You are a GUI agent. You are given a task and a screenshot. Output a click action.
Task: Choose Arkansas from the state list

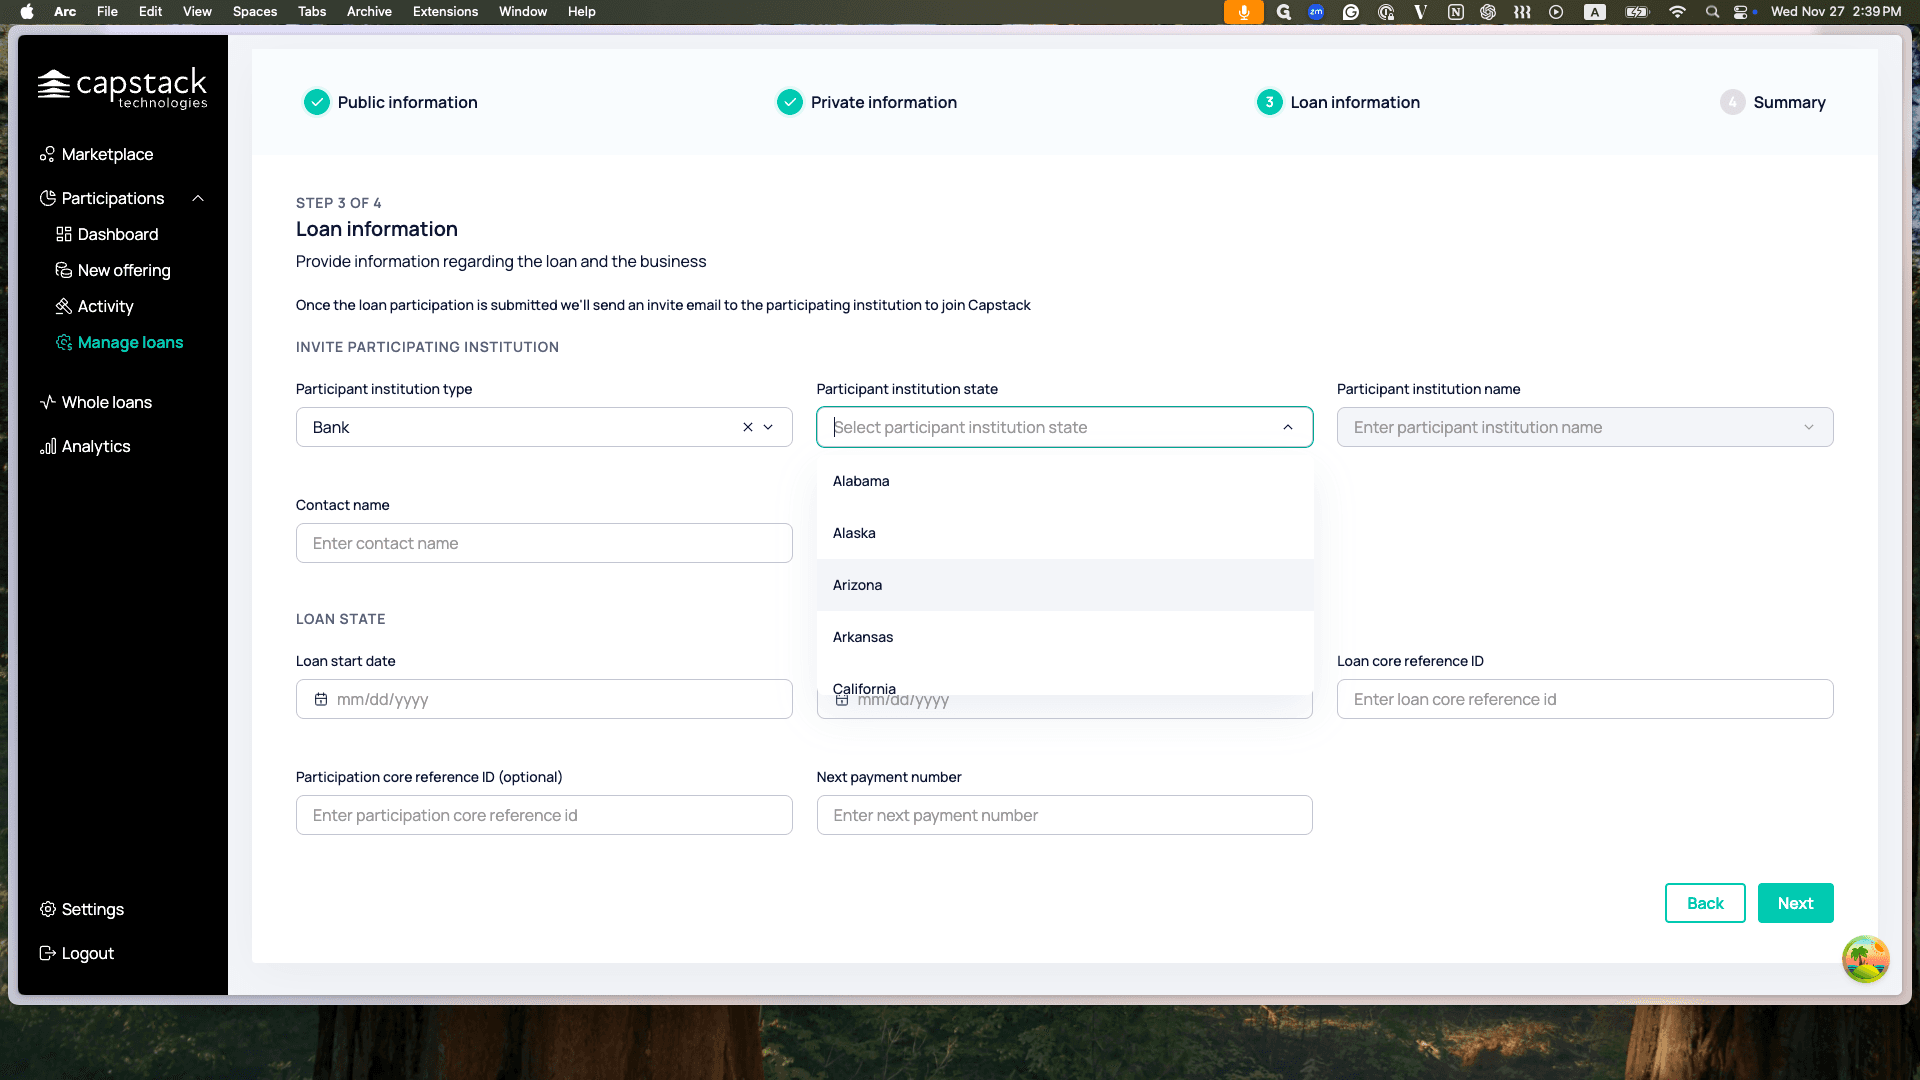pyautogui.click(x=1065, y=637)
